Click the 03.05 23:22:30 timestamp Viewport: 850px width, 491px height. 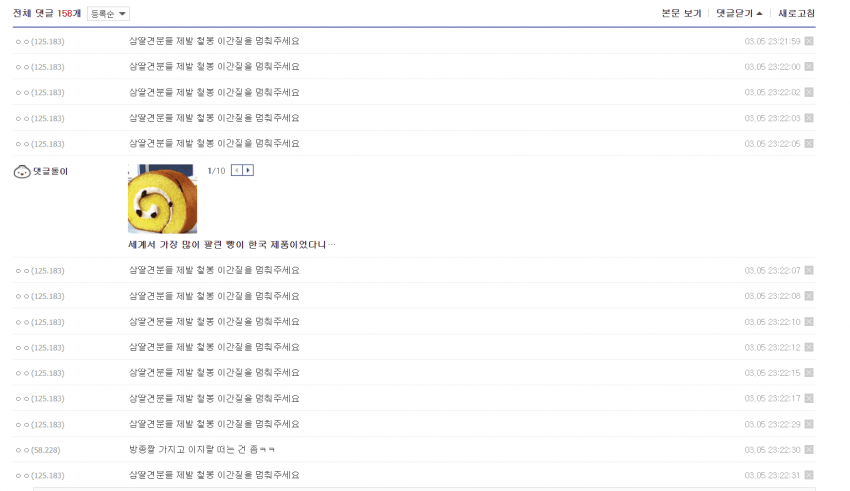click(772, 450)
